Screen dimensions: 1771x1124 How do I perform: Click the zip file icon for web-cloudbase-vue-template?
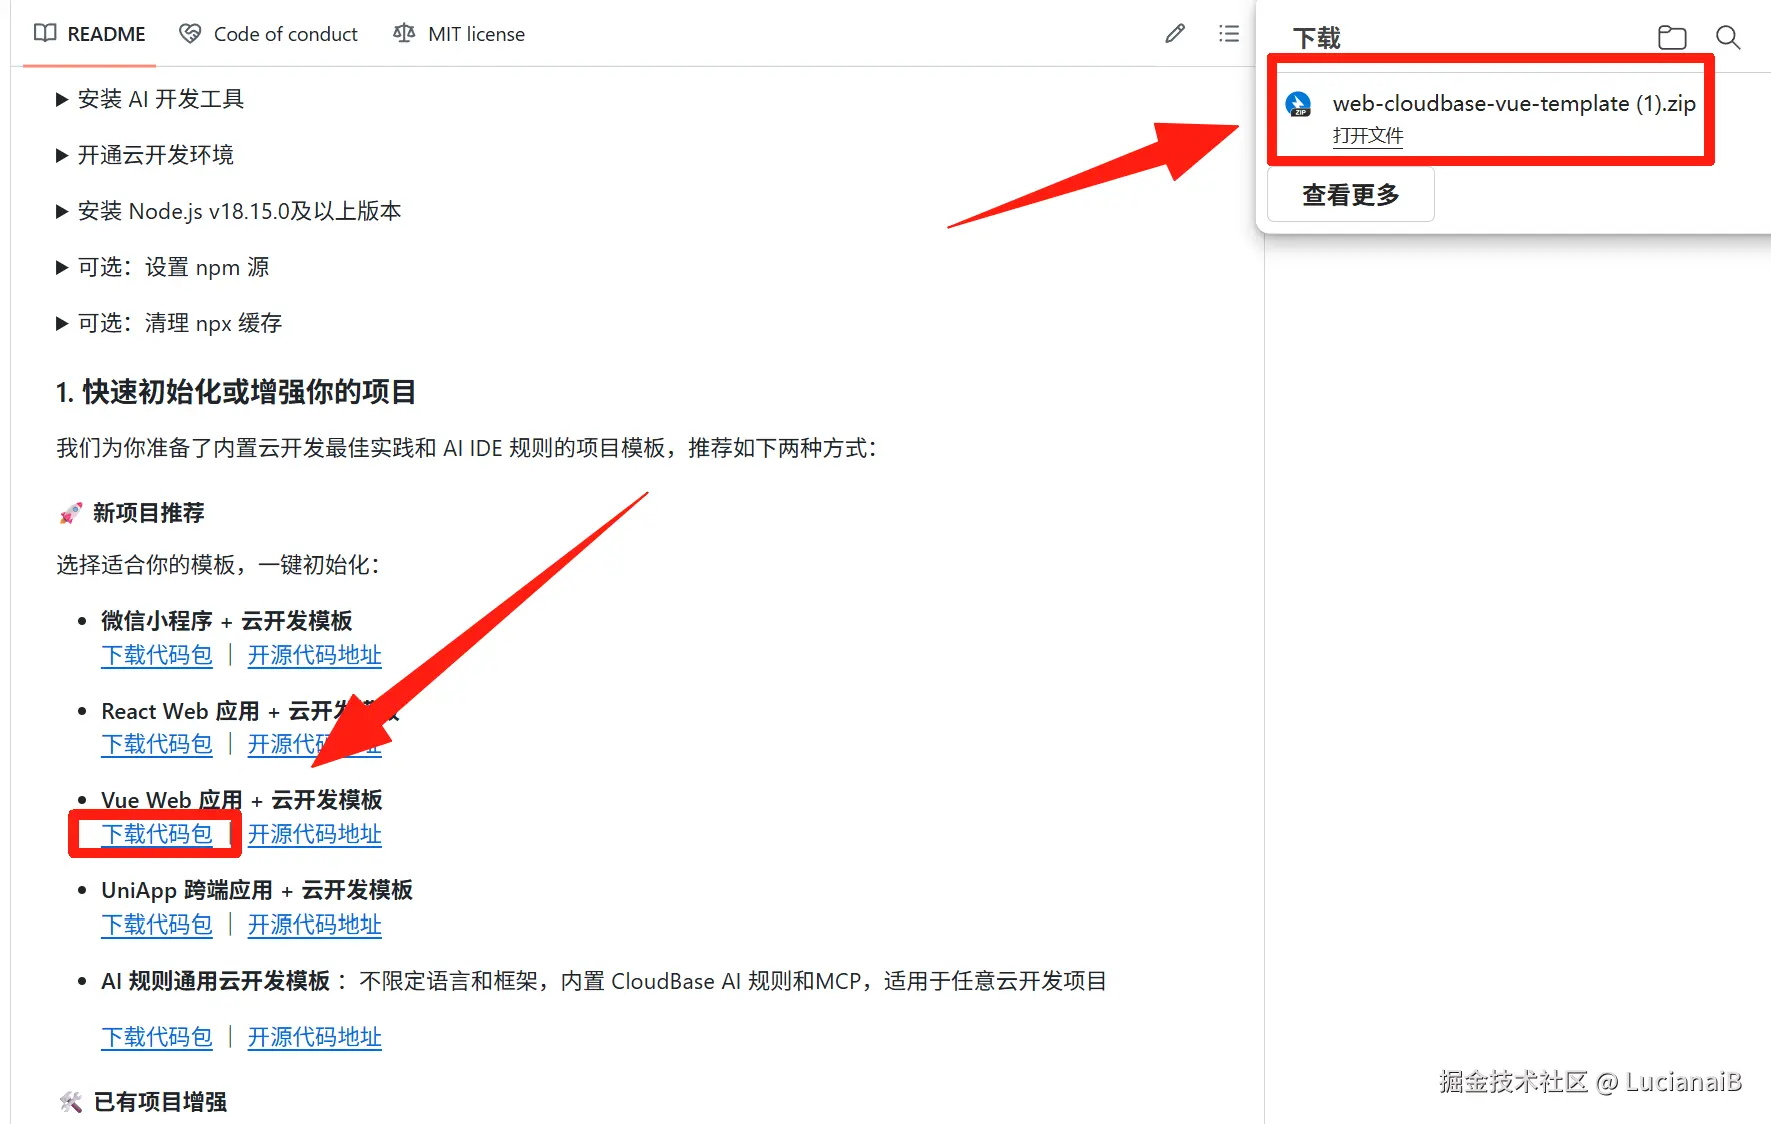pos(1299,104)
